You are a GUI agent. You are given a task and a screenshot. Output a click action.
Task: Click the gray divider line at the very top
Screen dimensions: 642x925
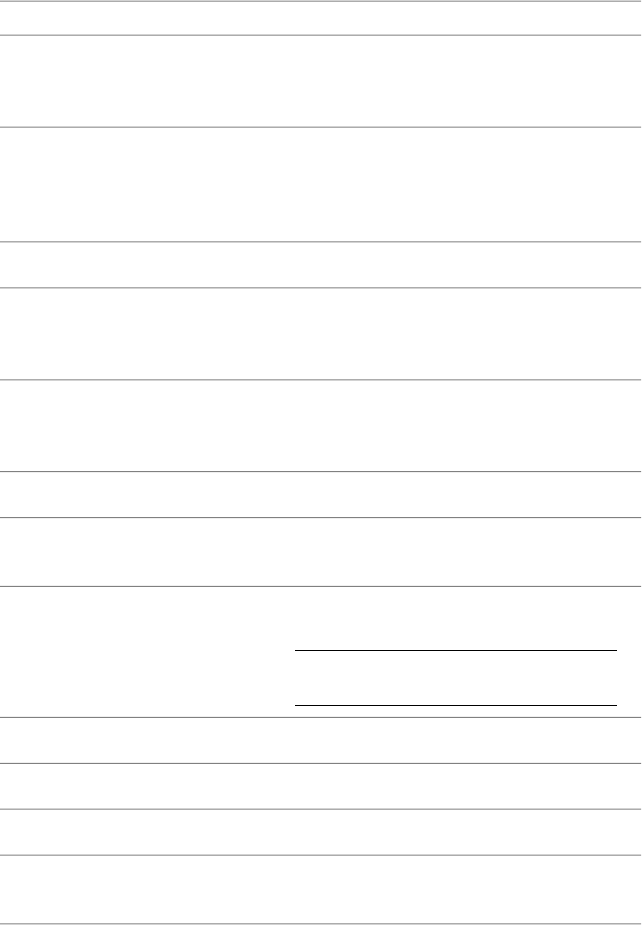pos(321,1)
